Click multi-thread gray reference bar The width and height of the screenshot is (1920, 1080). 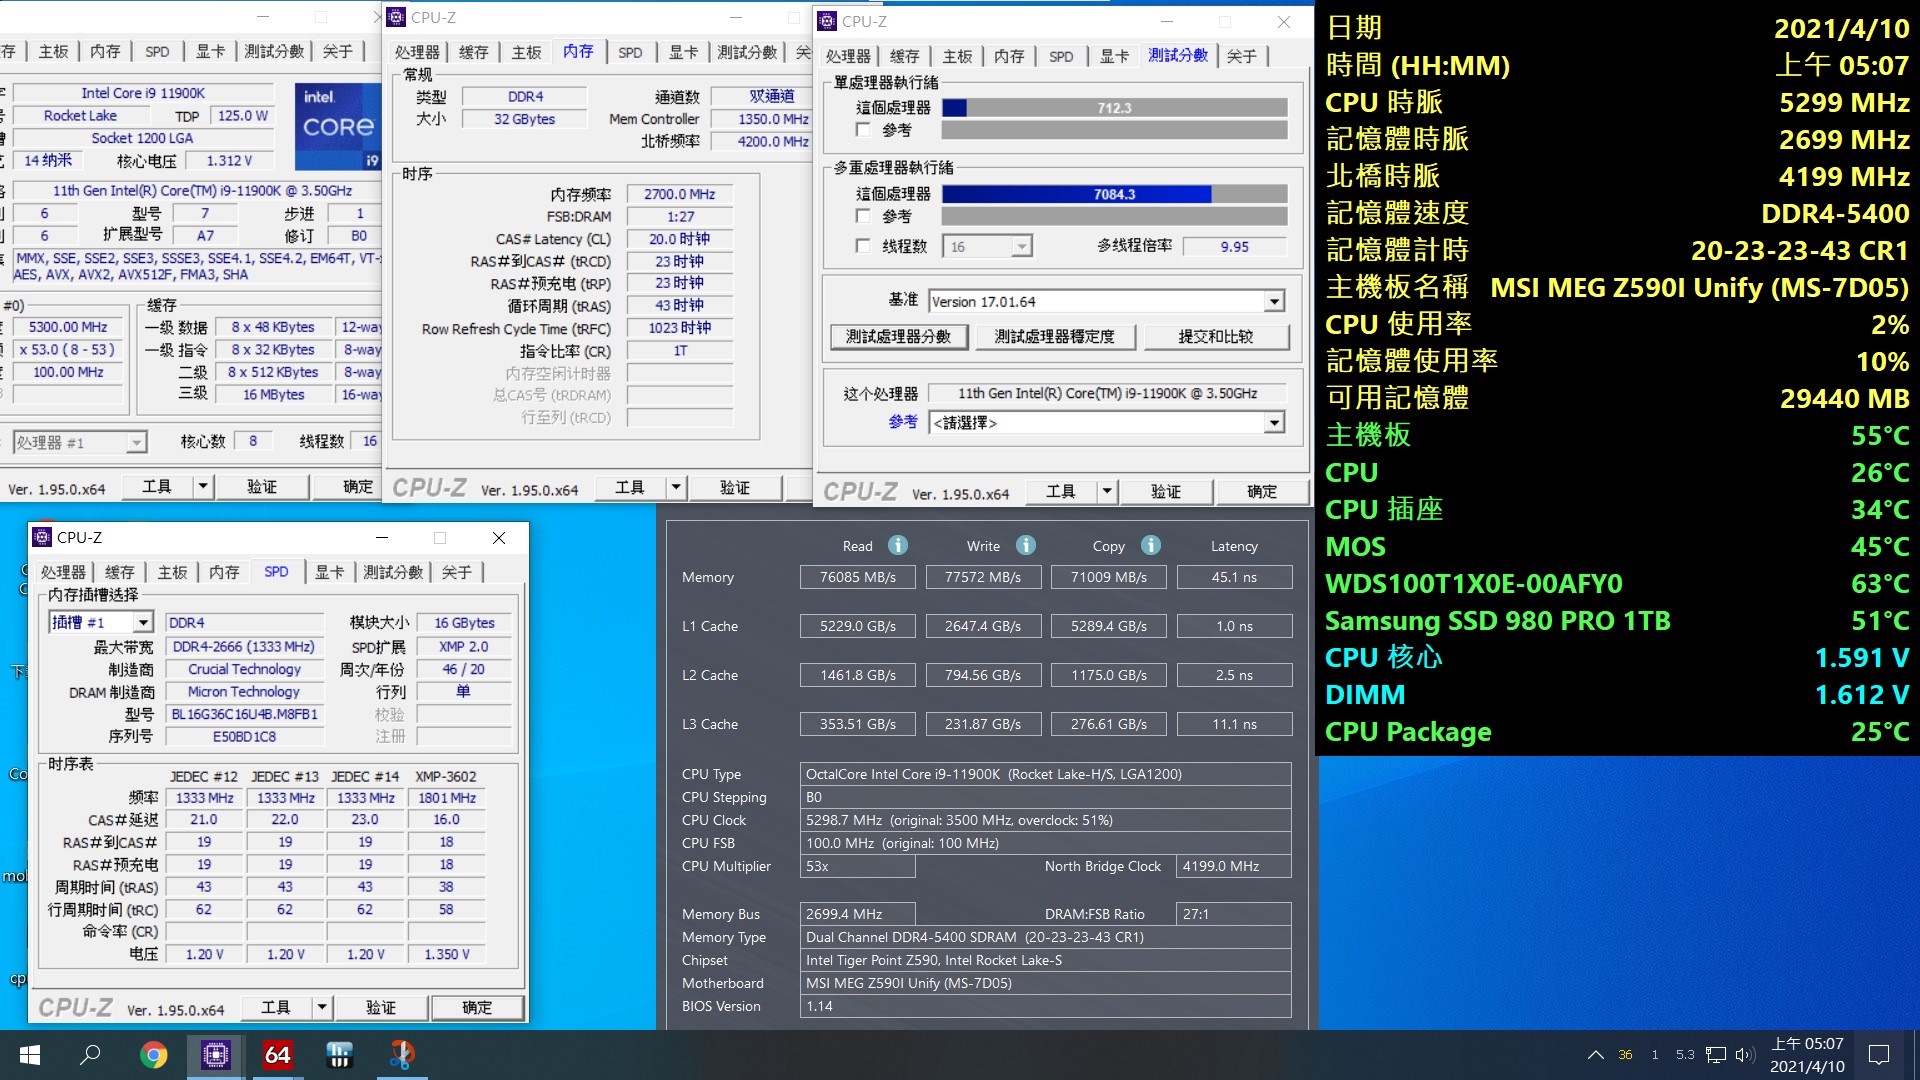pyautogui.click(x=1114, y=216)
